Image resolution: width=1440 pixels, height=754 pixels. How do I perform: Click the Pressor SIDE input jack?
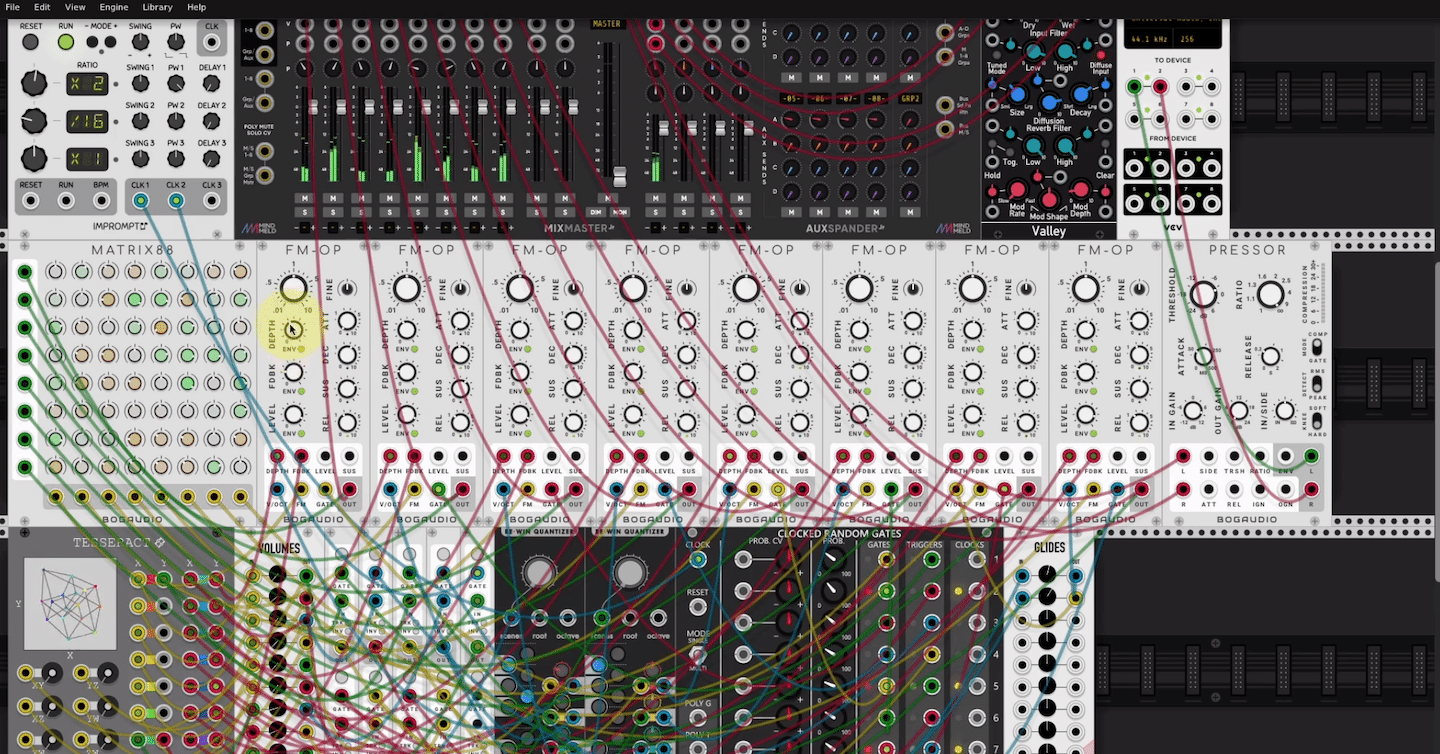(x=1209, y=457)
